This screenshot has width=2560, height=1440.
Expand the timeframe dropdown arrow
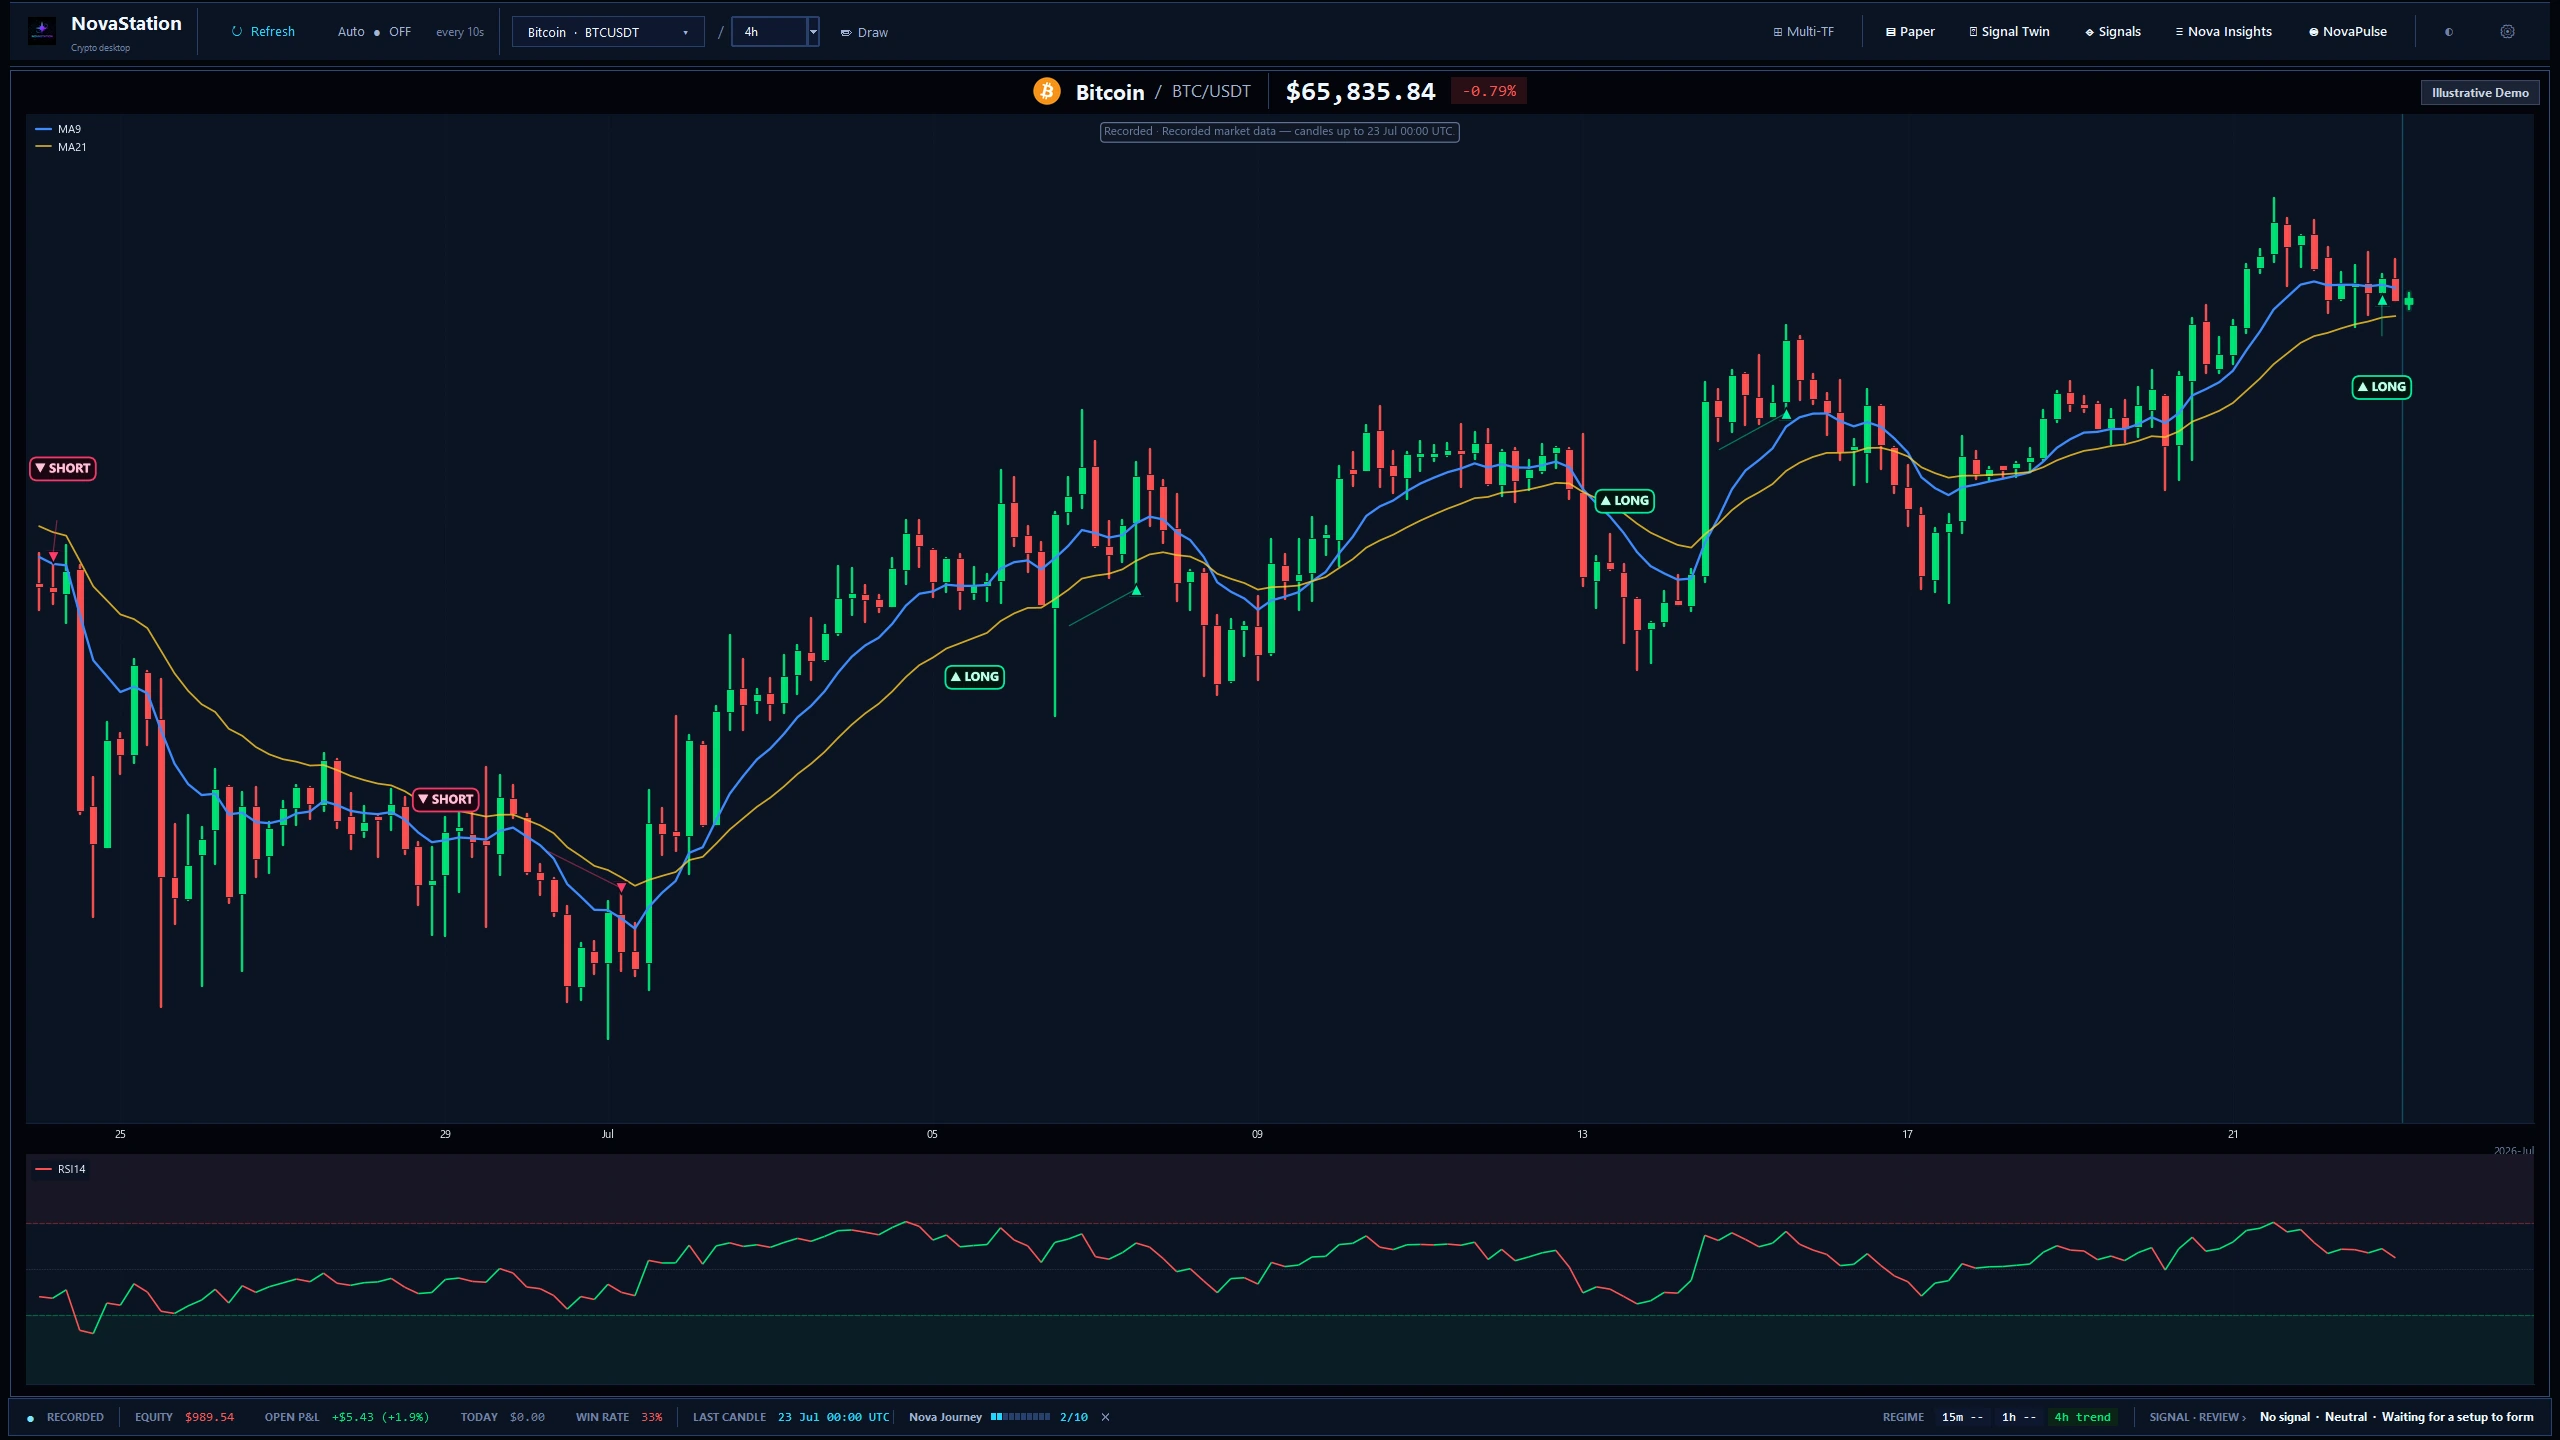point(813,32)
